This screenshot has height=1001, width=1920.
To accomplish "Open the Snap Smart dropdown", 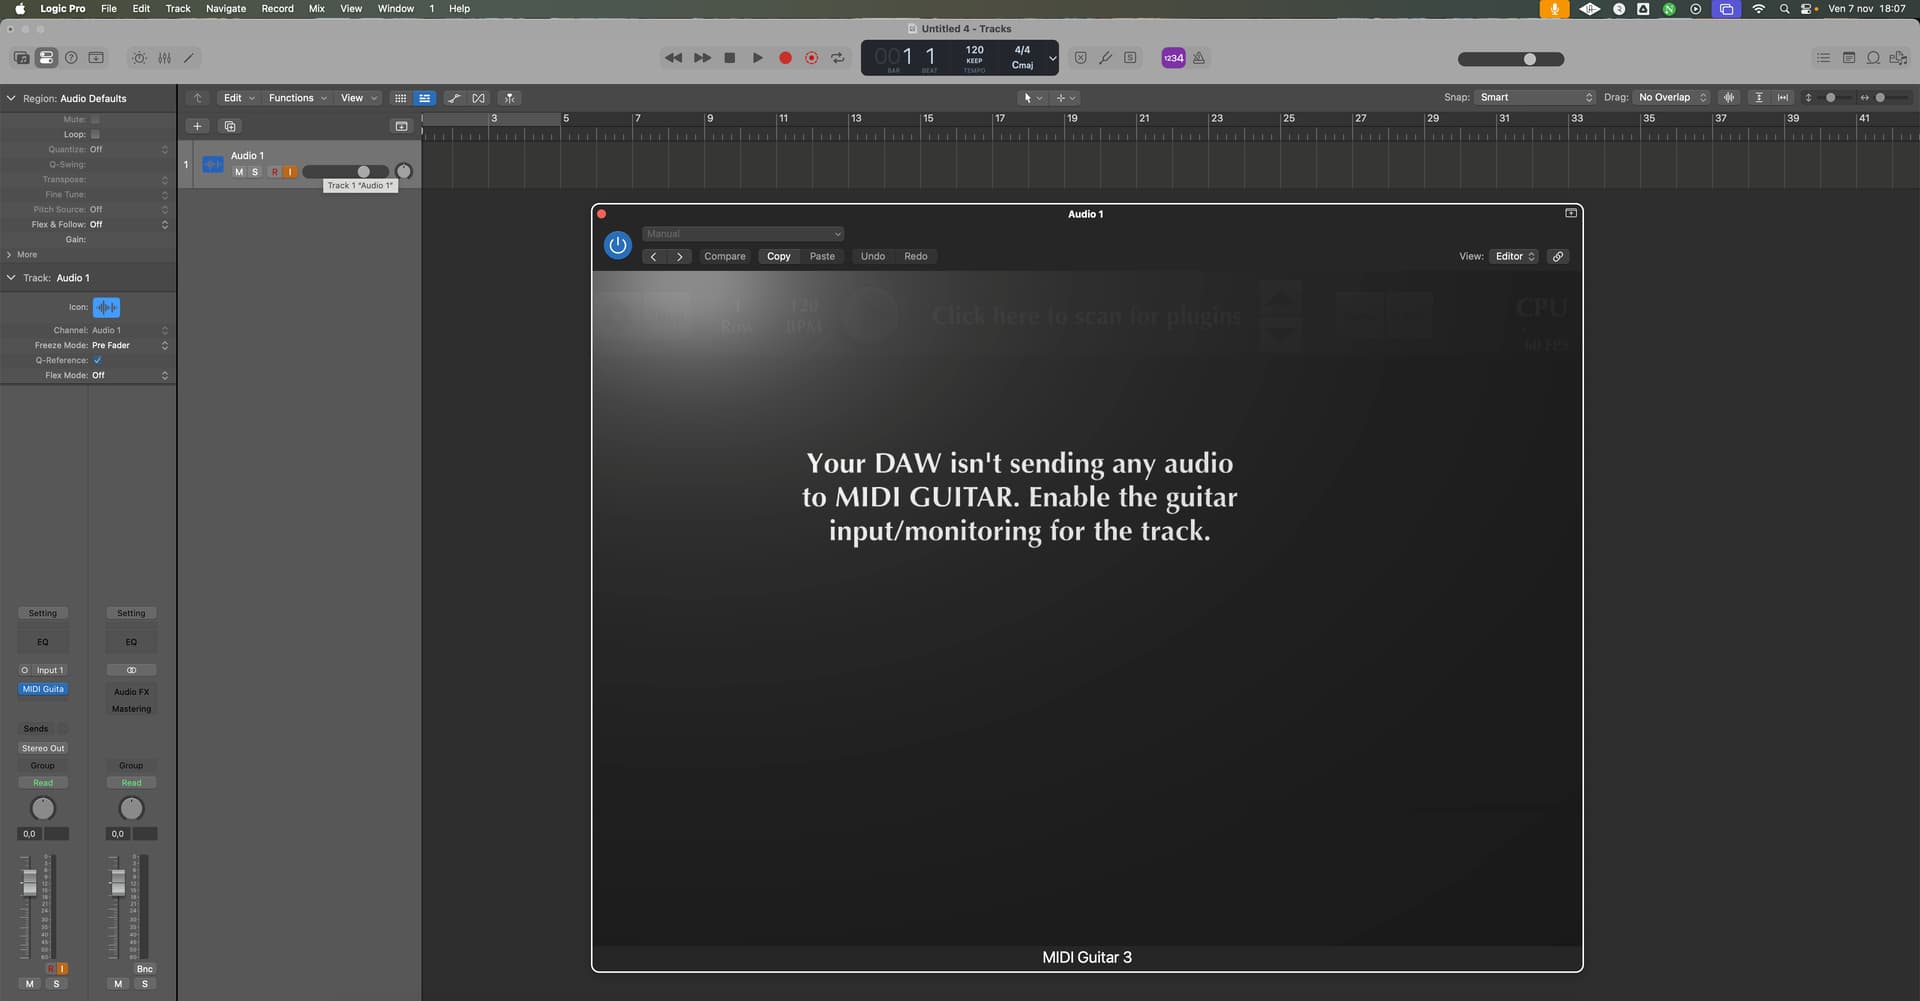I will point(1535,97).
